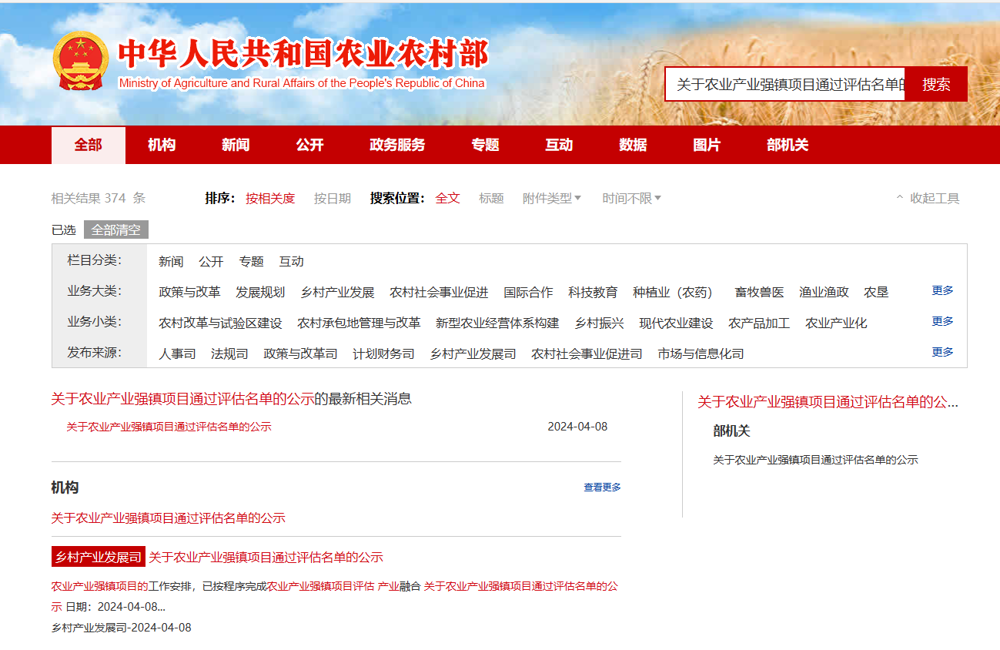Open the result dated 2024-04-08
The height and width of the screenshot is (650, 1000).
point(168,427)
